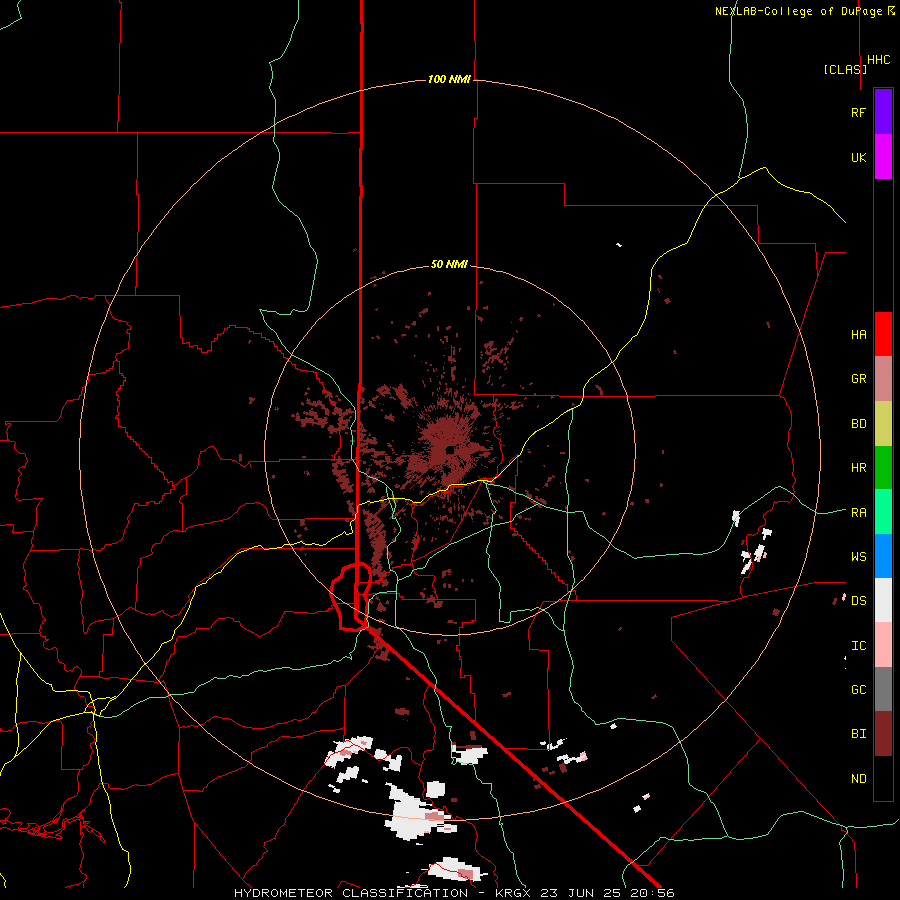Click the 'HA' legend label
This screenshot has width=900, height=900.
pyautogui.click(x=859, y=335)
